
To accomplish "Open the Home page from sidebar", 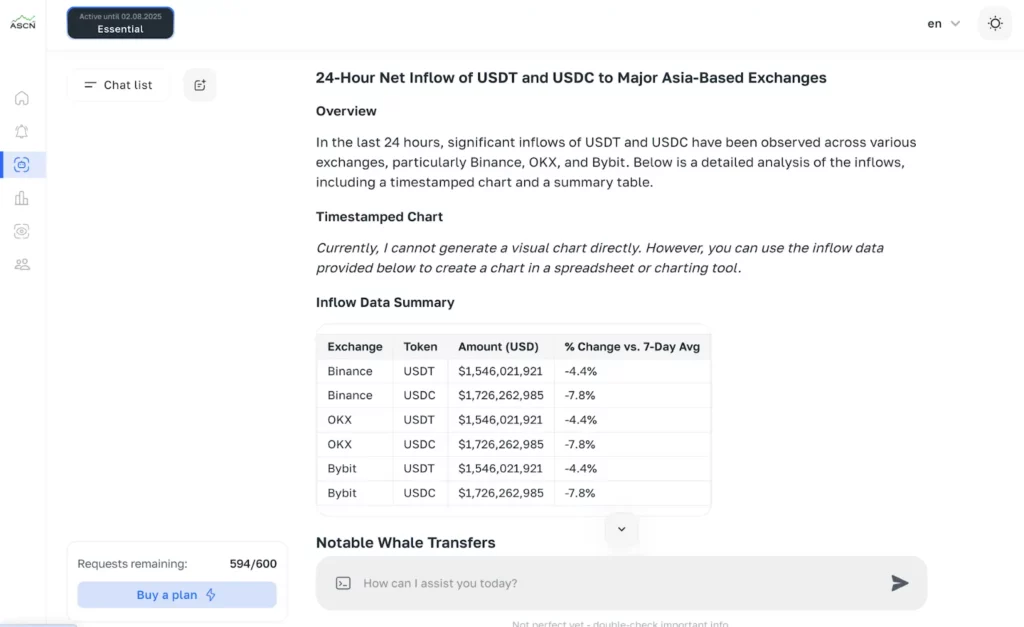I will [22, 98].
